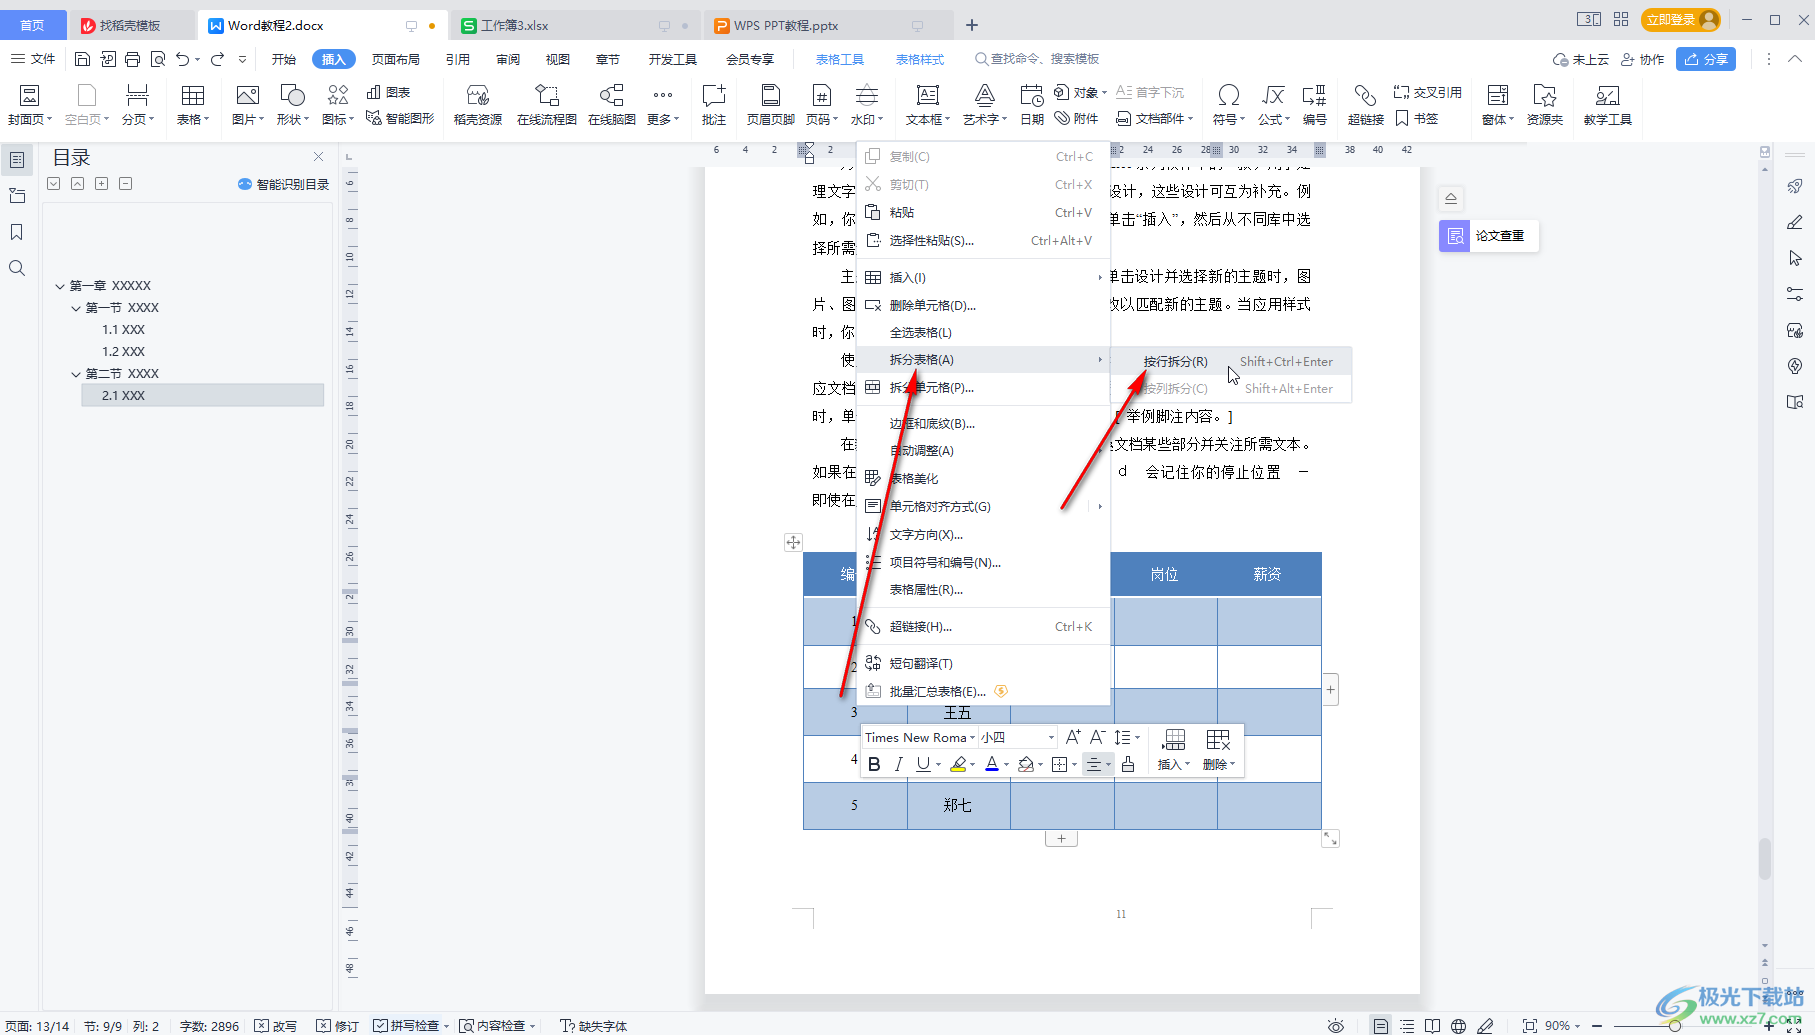The height and width of the screenshot is (1035, 1815).
Task: Collapse the 第二节 XXXX outline node
Action: click(76, 374)
